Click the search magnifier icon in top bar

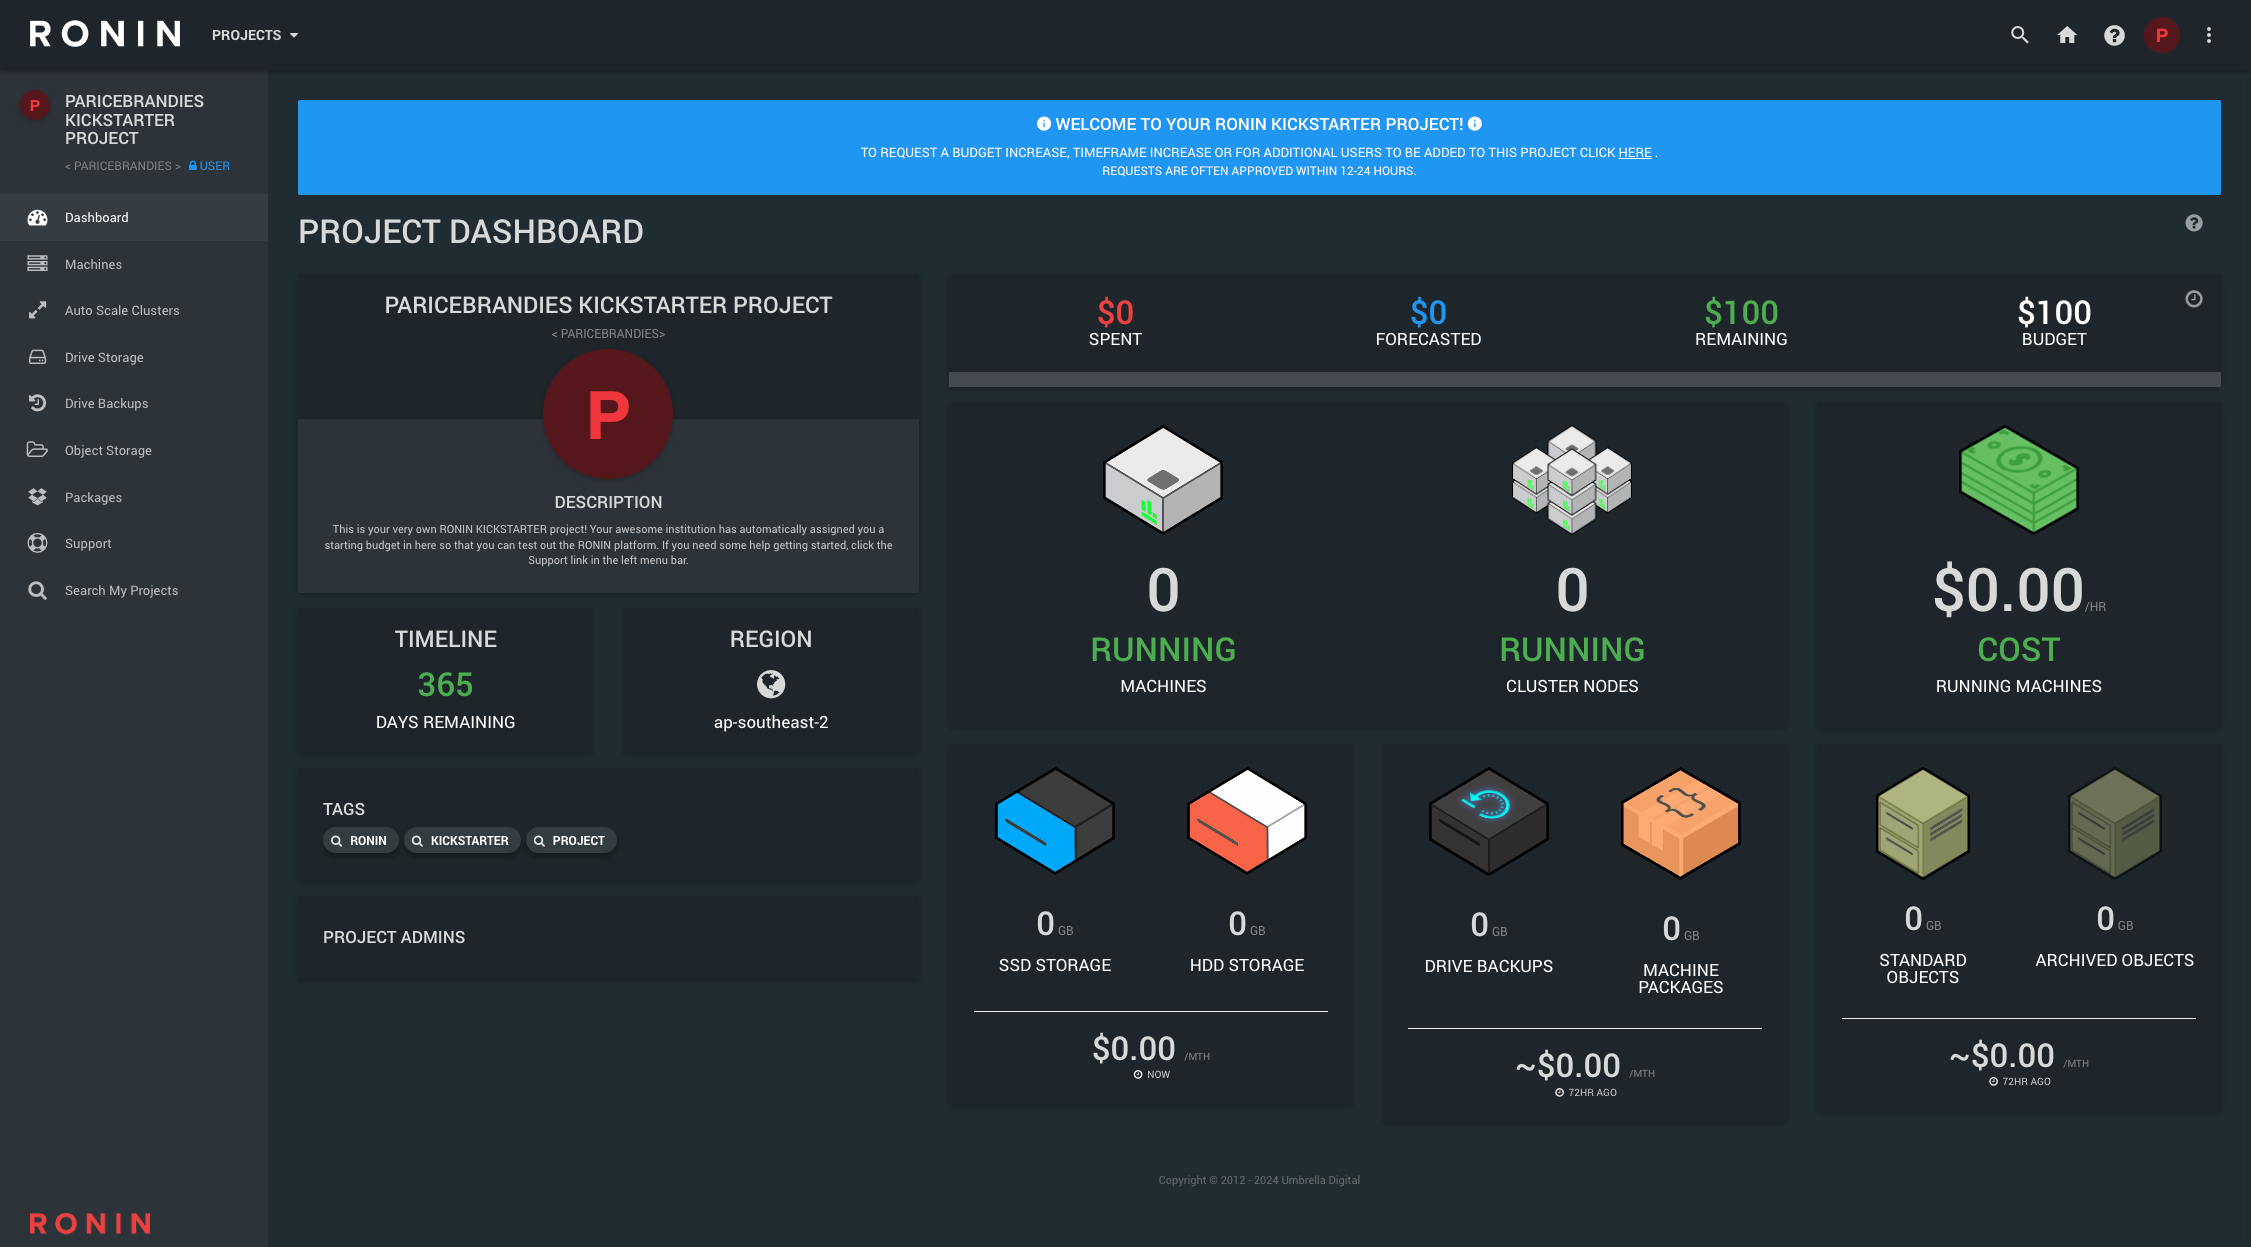click(2019, 35)
